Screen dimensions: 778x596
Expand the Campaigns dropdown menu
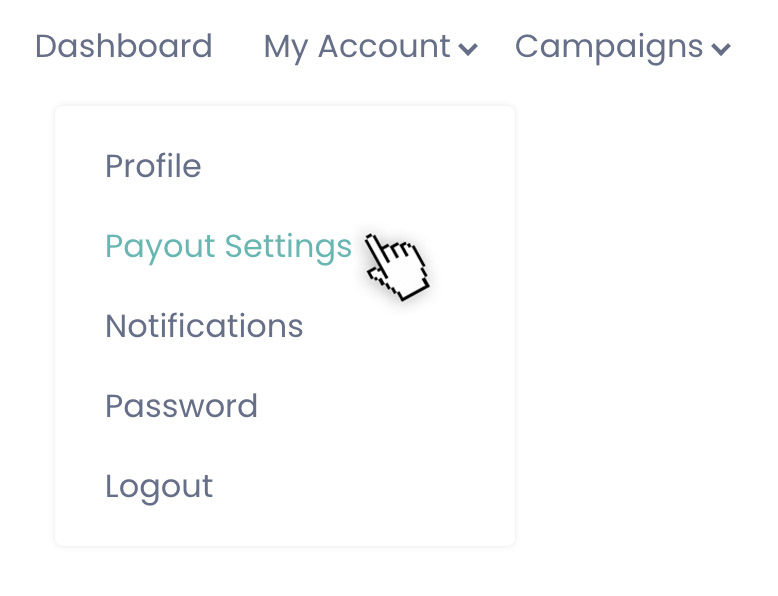pyautogui.click(x=622, y=48)
